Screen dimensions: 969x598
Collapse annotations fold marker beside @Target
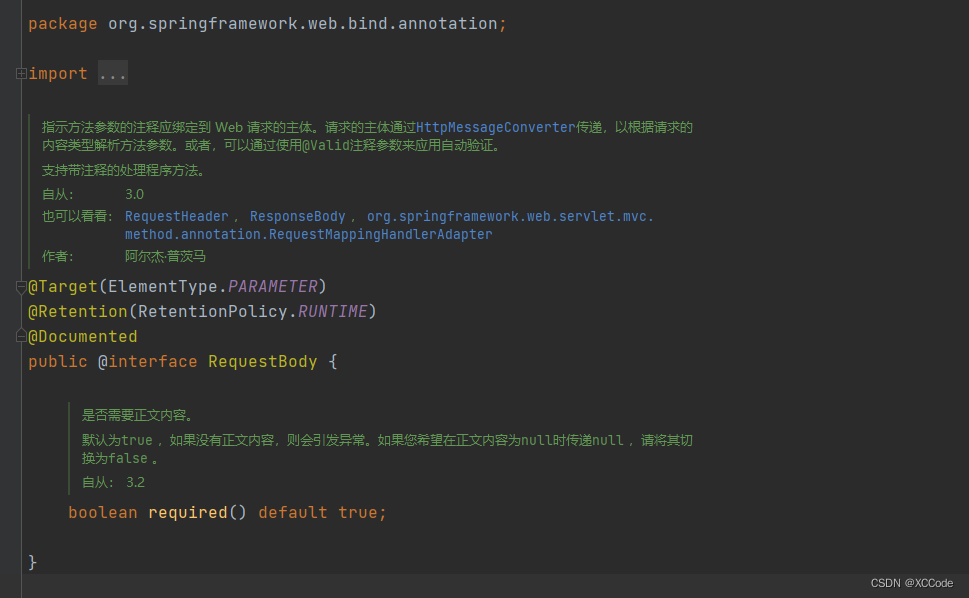coord(21,287)
